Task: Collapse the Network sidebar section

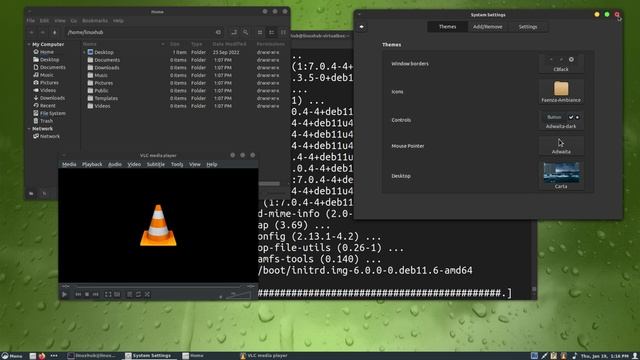Action: tap(29, 129)
